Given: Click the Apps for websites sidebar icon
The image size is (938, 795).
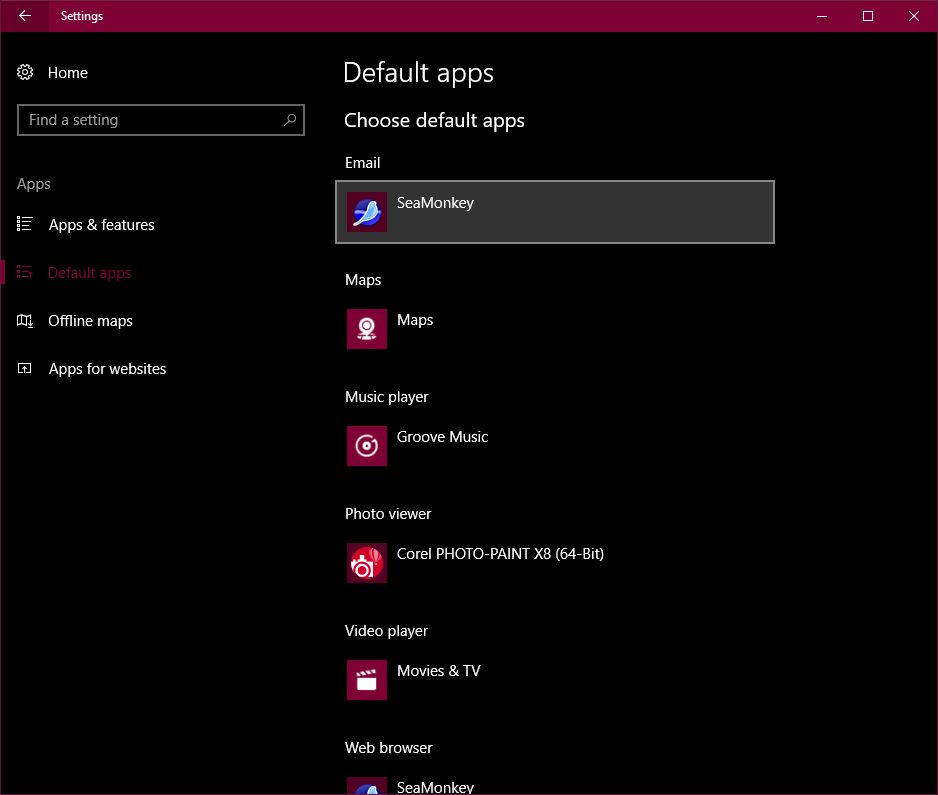Looking at the screenshot, I should 25,369.
